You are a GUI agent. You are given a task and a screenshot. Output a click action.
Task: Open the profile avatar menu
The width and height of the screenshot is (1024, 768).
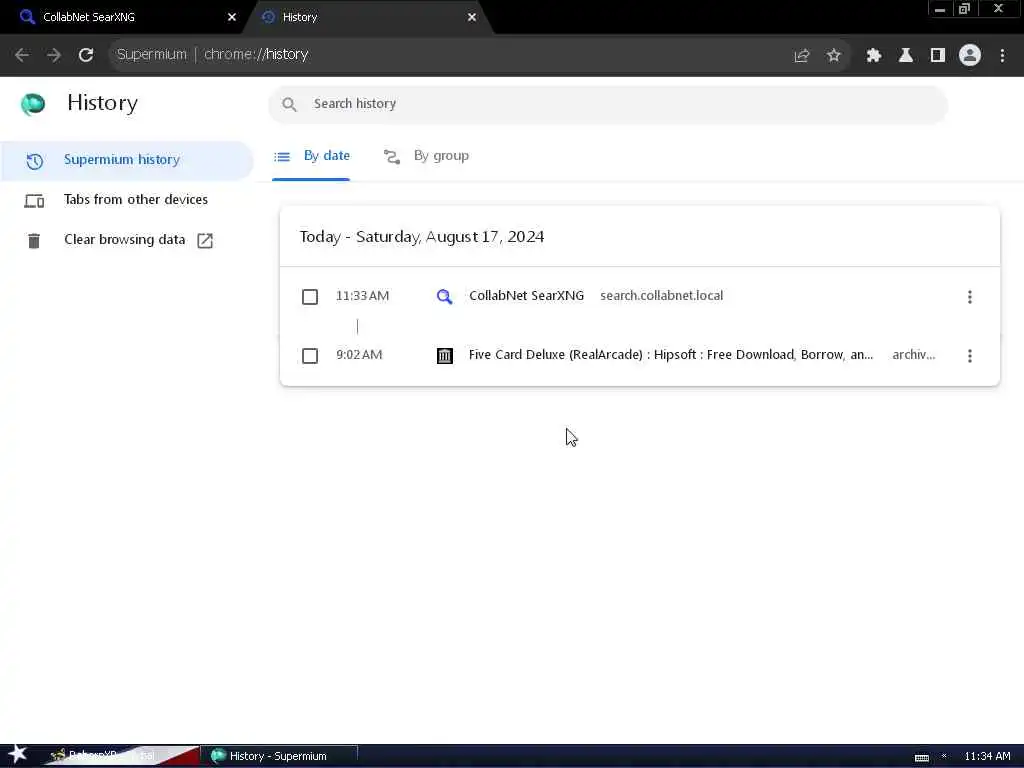pos(970,56)
